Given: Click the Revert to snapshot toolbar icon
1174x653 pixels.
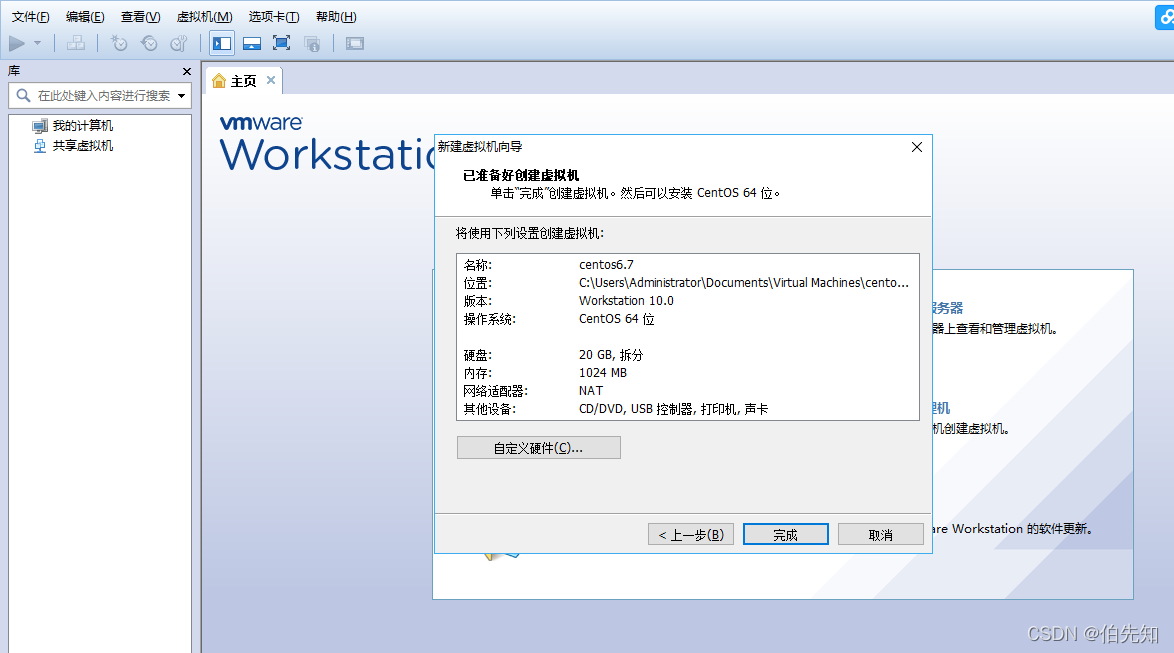Looking at the screenshot, I should (149, 43).
